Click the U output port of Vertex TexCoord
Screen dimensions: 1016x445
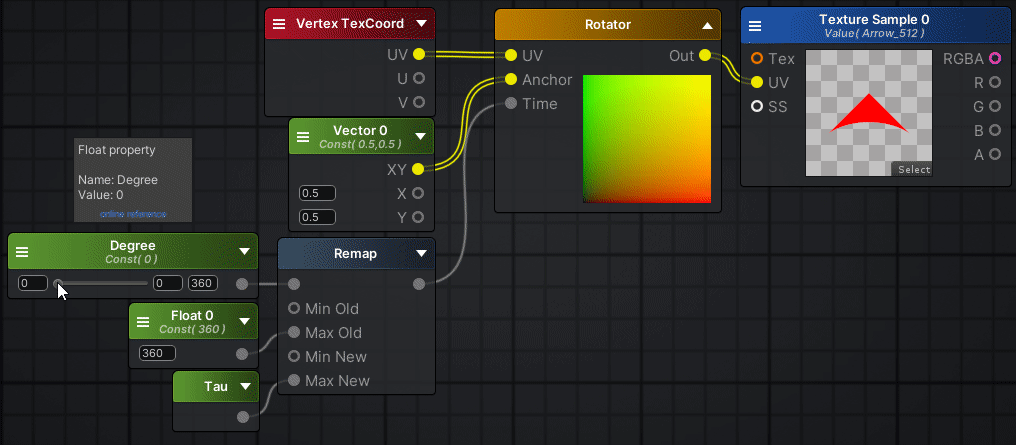pyautogui.click(x=419, y=78)
